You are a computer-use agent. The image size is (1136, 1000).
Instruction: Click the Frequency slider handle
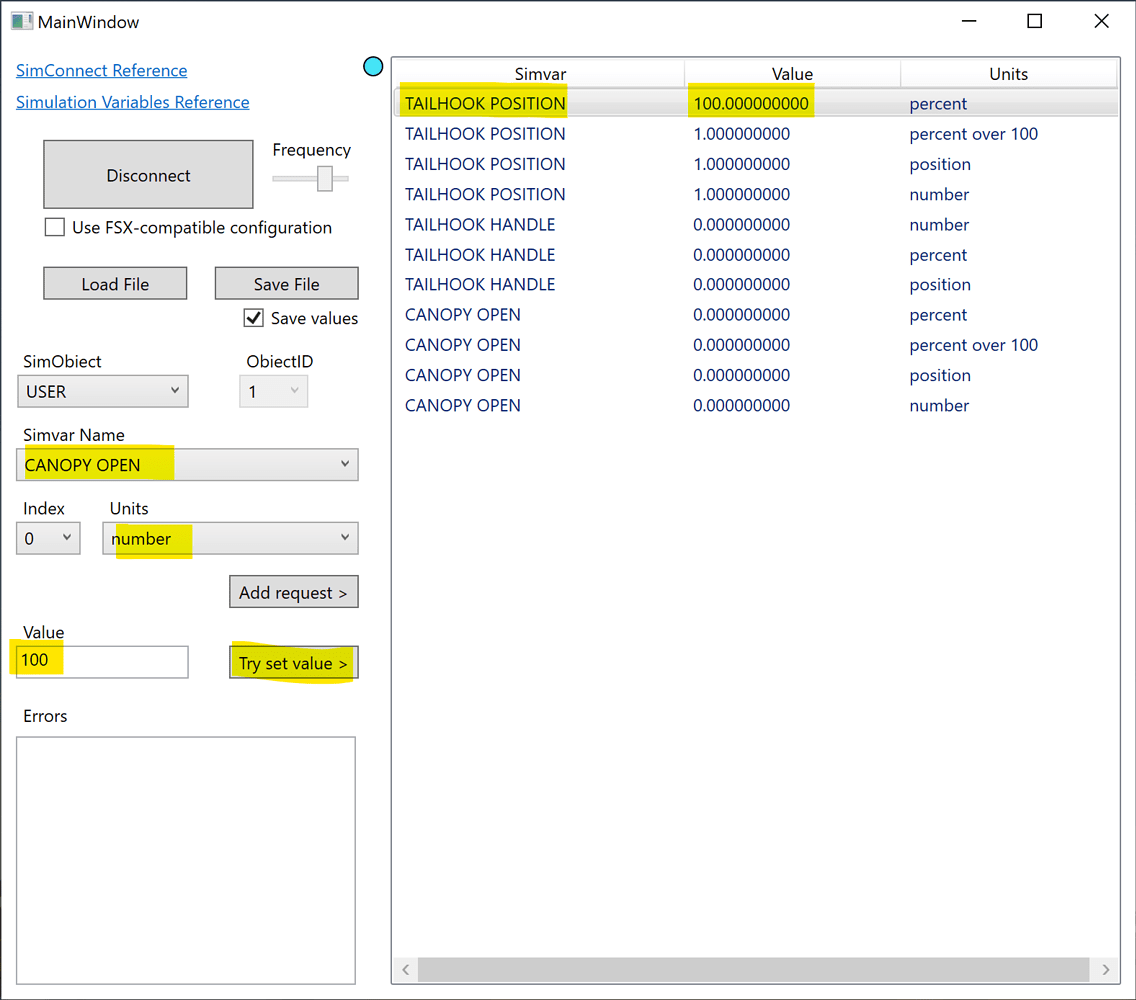pyautogui.click(x=325, y=179)
